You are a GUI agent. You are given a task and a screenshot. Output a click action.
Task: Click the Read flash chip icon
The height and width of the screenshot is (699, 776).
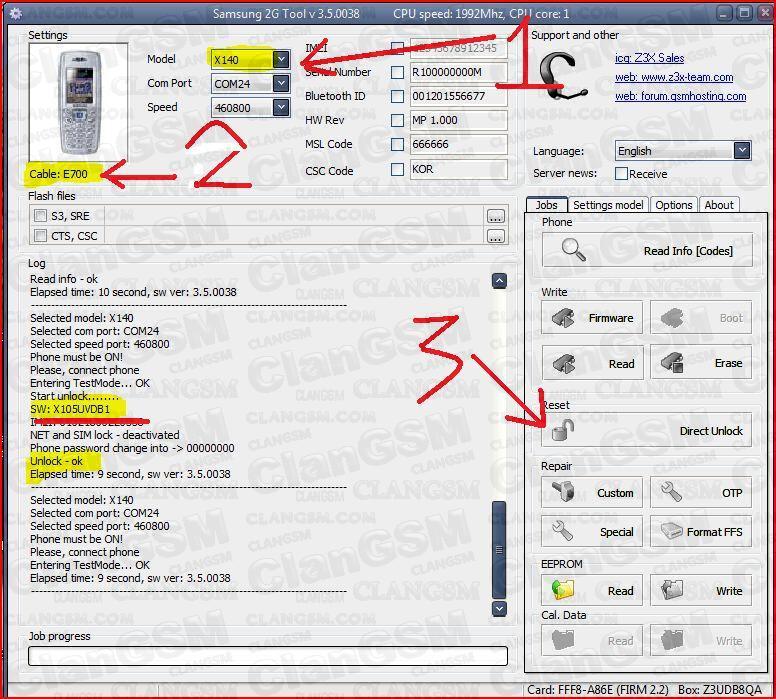click(563, 363)
